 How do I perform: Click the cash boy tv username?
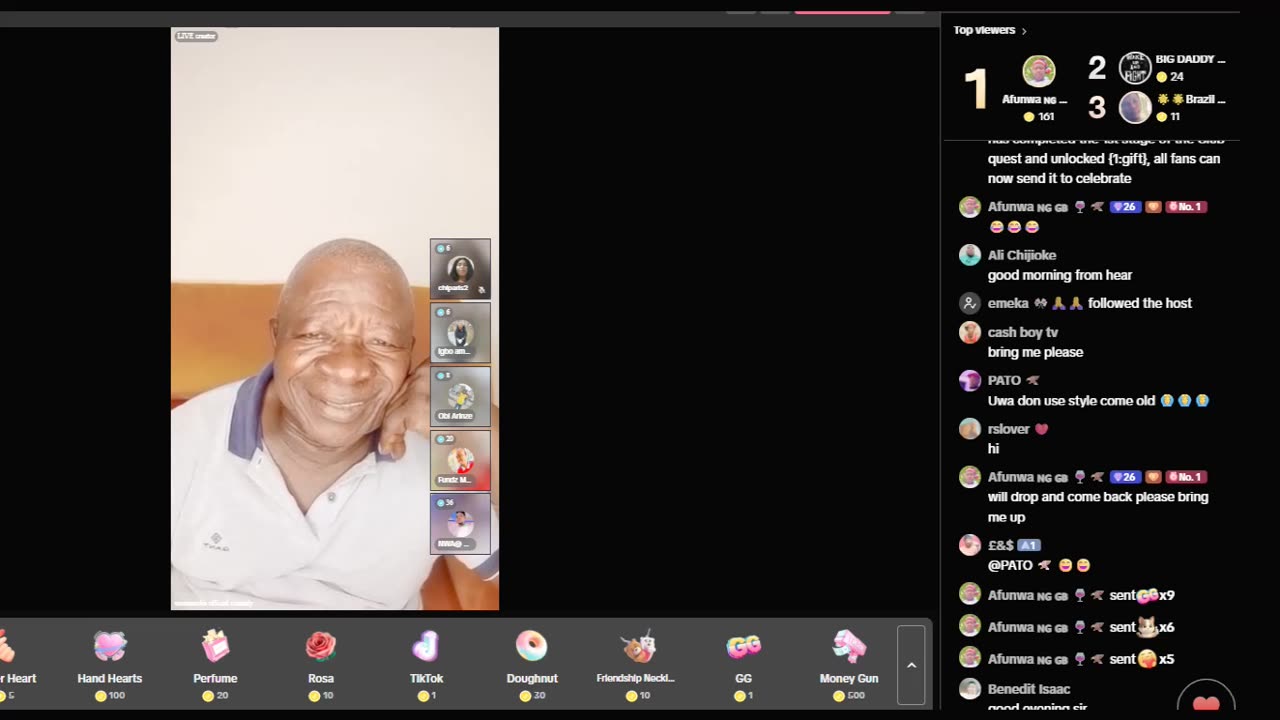point(1023,332)
